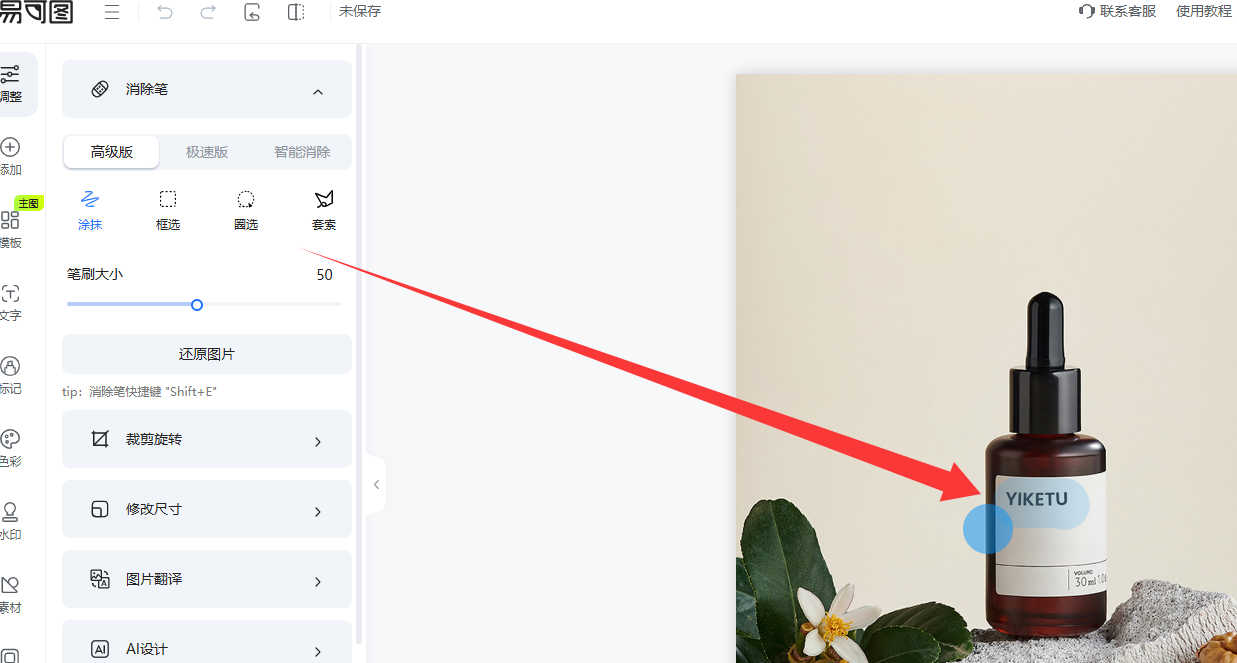Viewport: 1237px width, 663px height.
Task: Open the hamburger menu icon
Action: pyautogui.click(x=112, y=12)
